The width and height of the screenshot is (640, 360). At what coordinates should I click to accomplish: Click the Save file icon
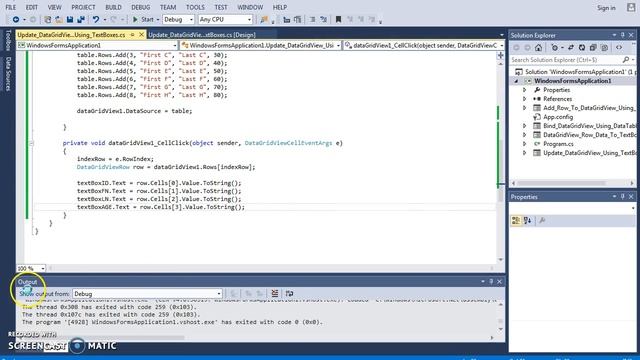click(x=70, y=19)
